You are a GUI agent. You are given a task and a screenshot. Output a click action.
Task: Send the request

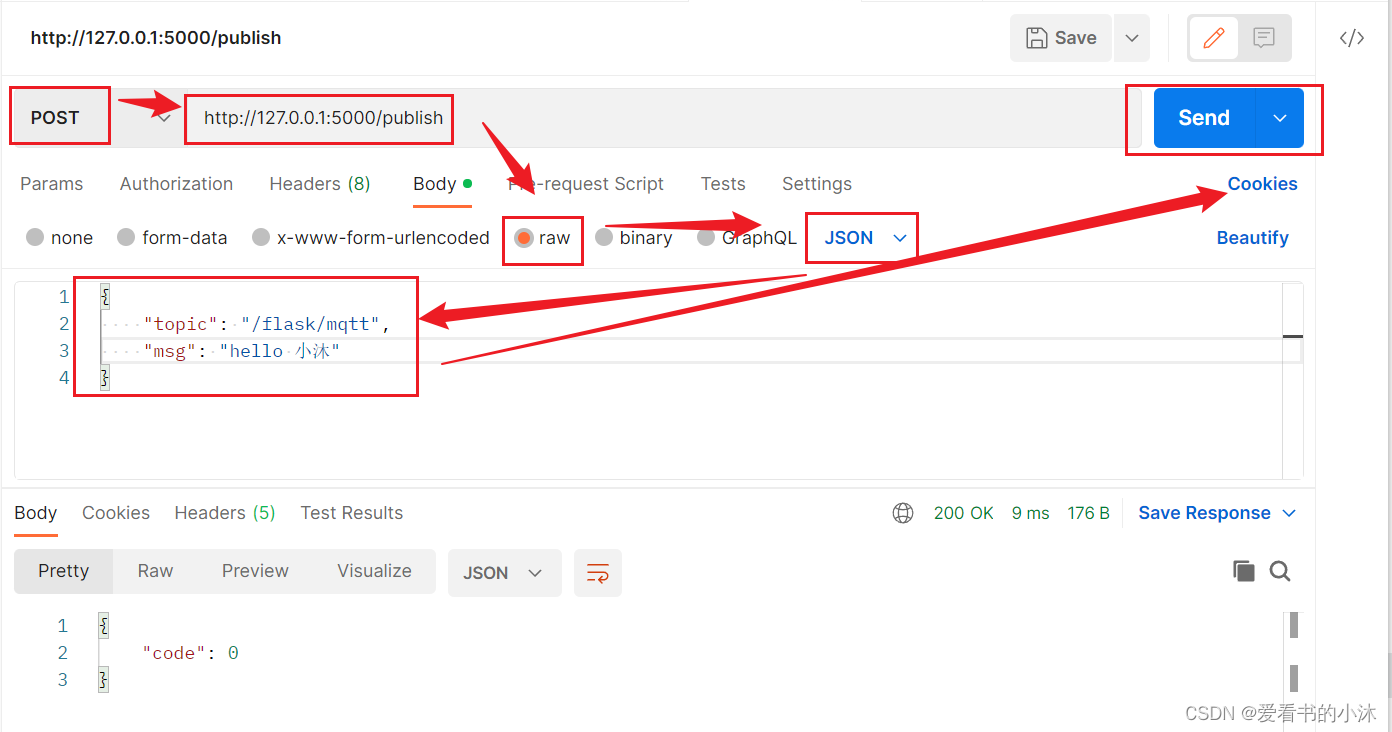pyautogui.click(x=1204, y=118)
